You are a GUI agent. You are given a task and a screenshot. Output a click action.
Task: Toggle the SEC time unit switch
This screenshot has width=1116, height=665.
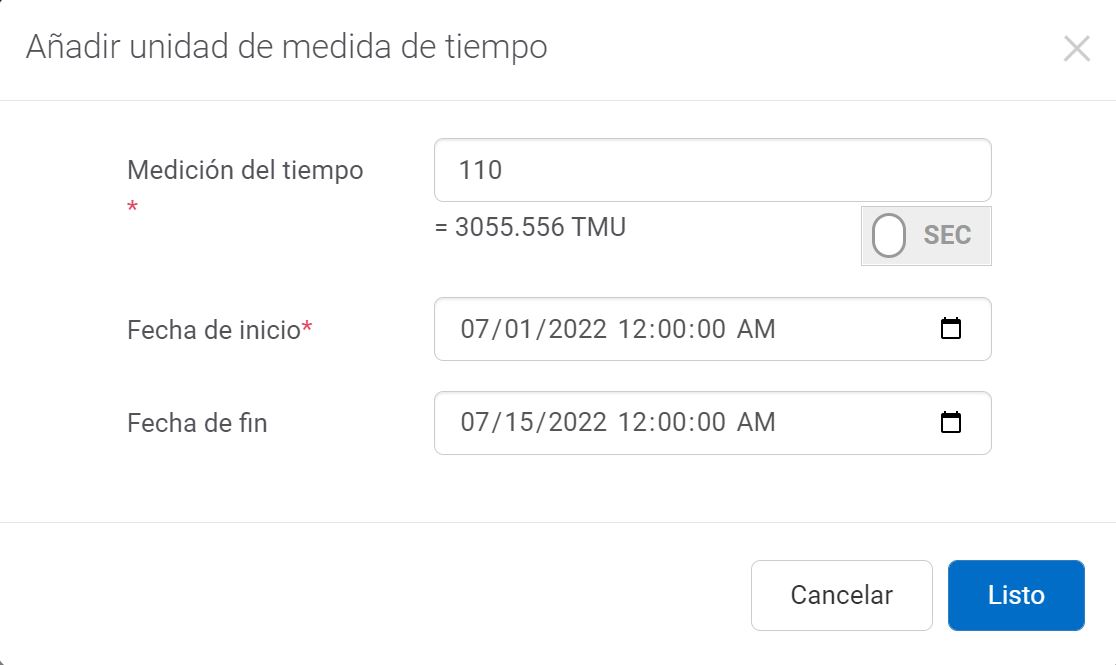(x=926, y=236)
